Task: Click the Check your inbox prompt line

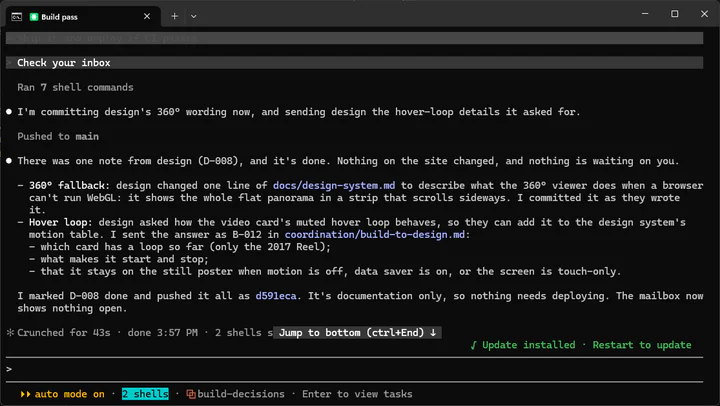Action: 354,63
